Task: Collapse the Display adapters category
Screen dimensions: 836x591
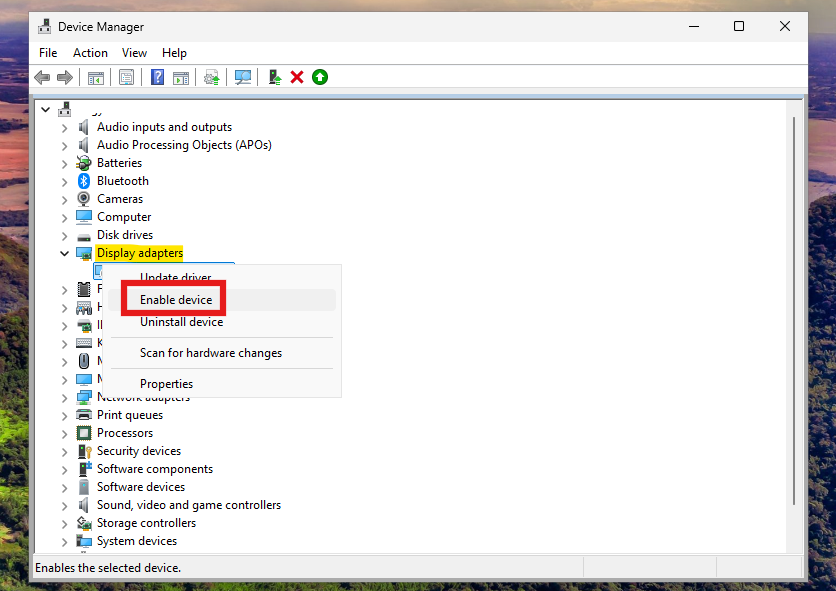Action: click(64, 253)
